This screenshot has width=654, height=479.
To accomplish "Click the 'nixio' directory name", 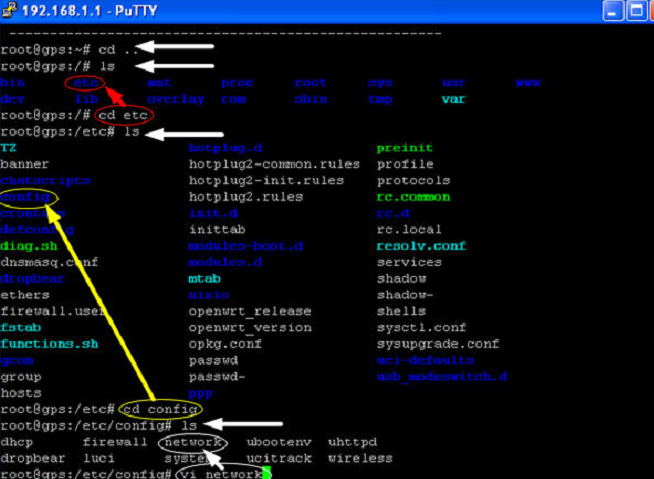I will 209,295.
